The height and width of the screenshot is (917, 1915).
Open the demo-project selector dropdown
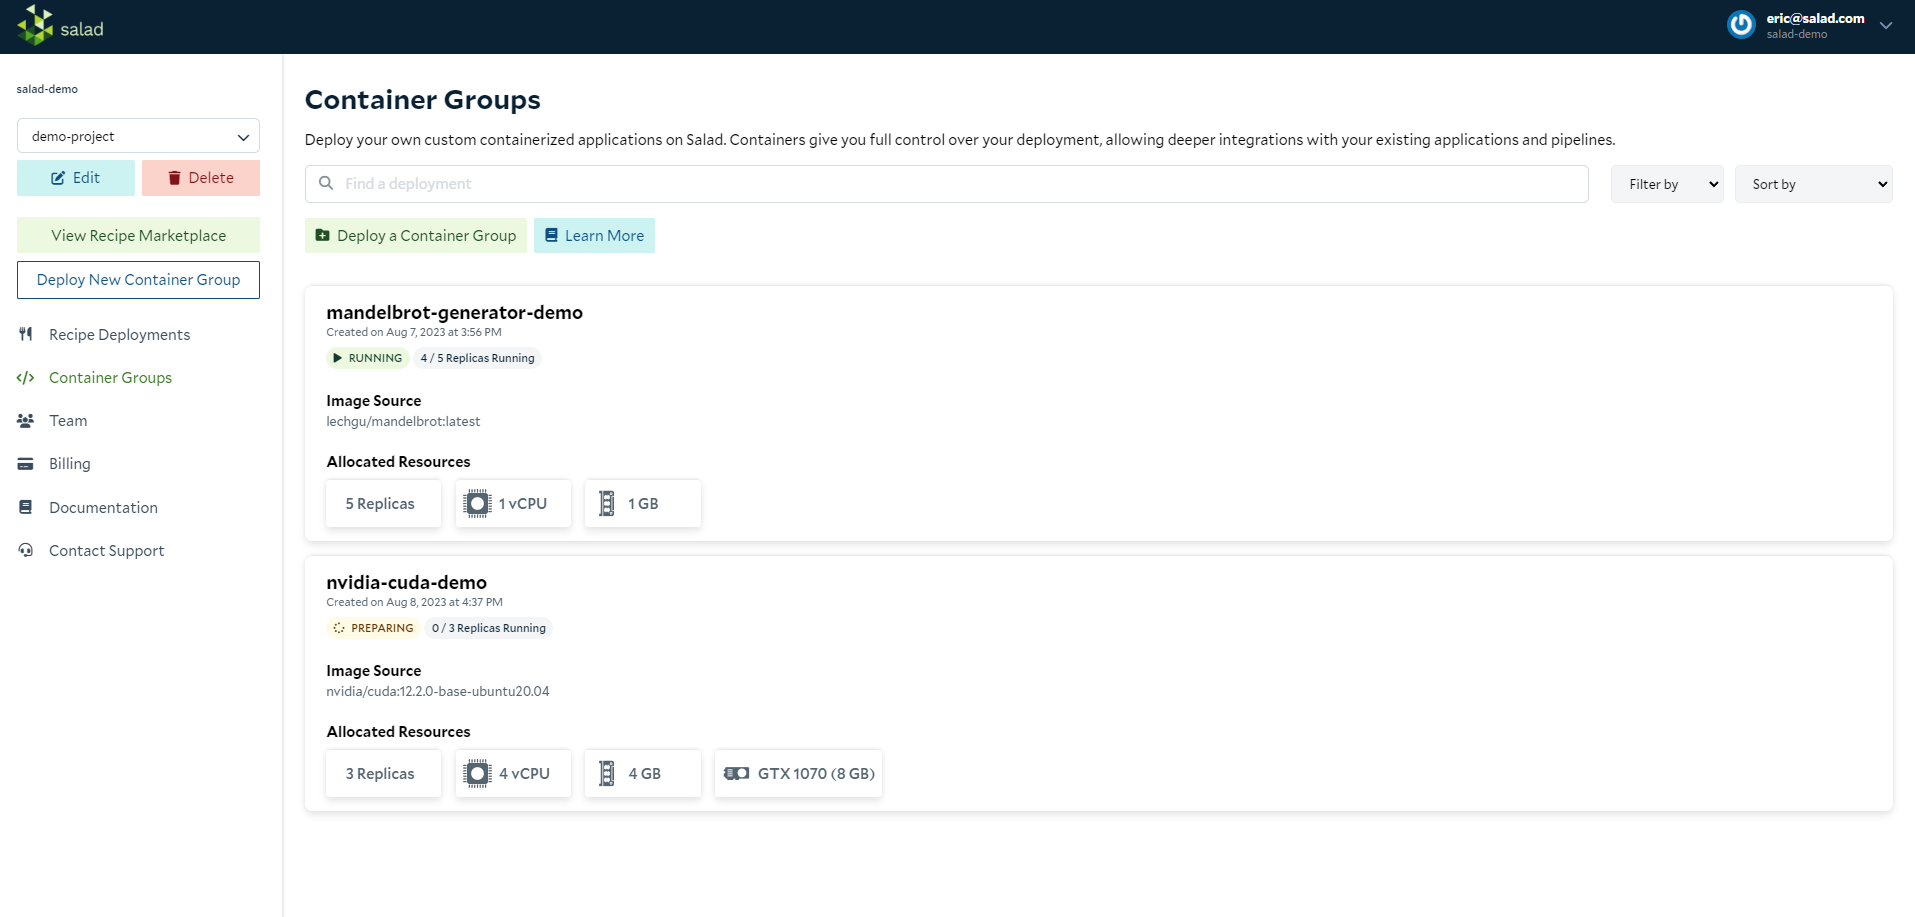138,136
